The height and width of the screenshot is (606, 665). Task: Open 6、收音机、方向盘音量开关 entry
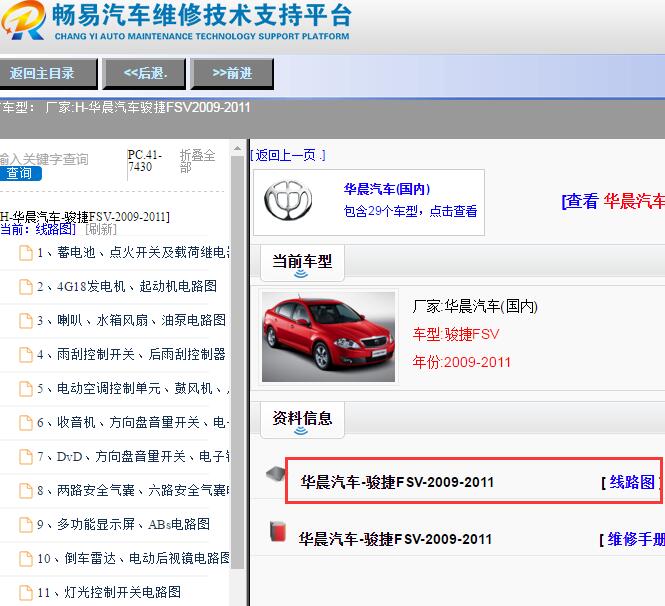(x=134, y=422)
